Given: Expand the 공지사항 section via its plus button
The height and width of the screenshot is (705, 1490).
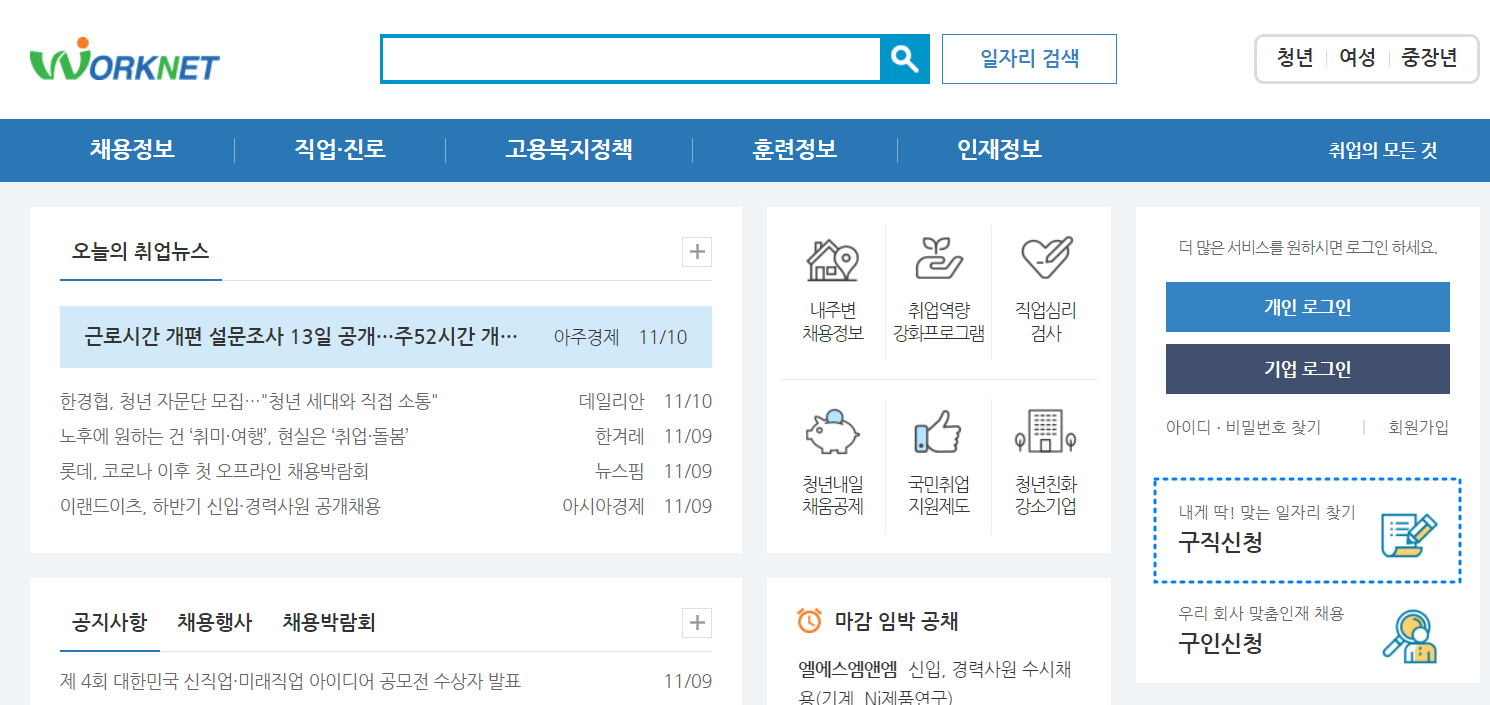Looking at the screenshot, I should click(696, 622).
